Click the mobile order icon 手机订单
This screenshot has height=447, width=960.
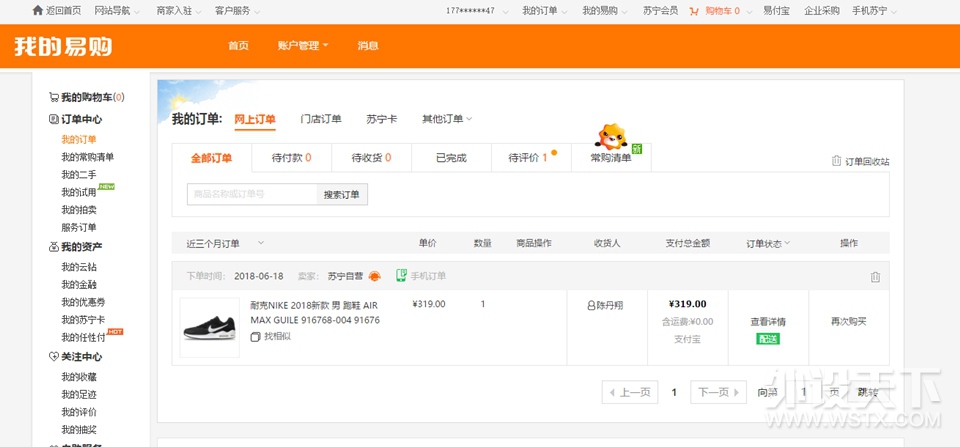(401, 276)
